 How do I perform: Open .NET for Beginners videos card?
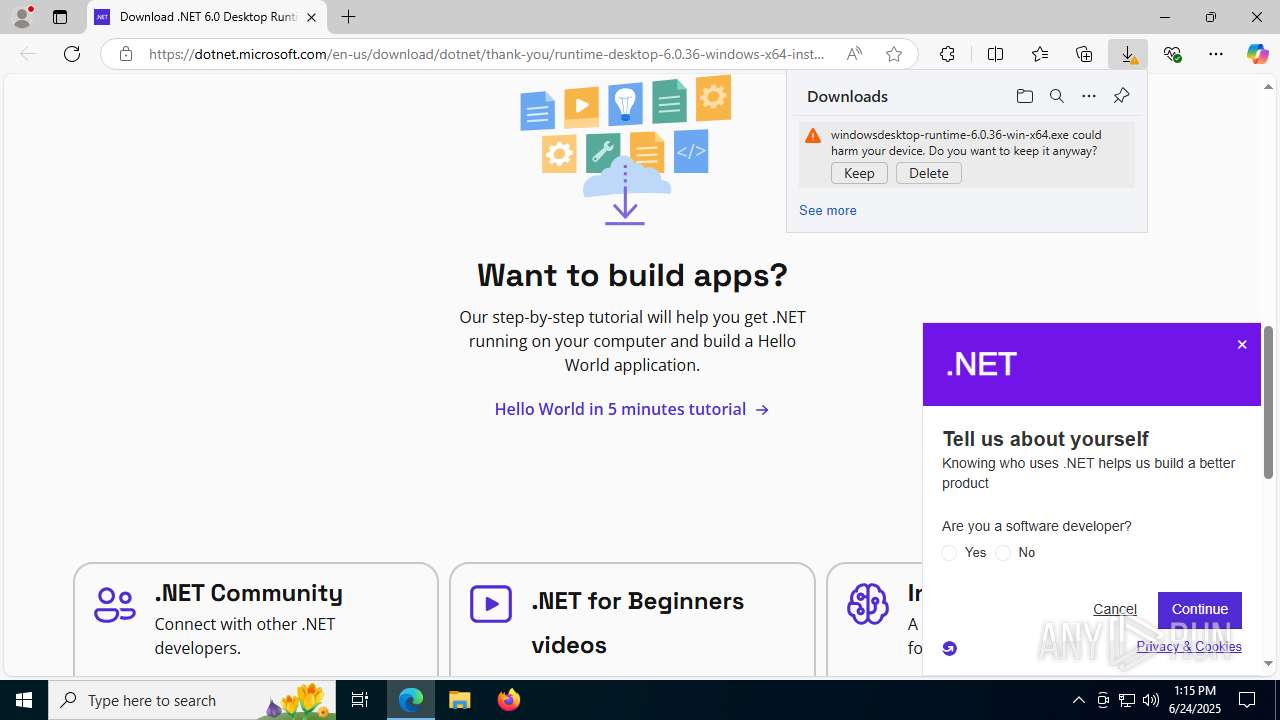(632, 619)
